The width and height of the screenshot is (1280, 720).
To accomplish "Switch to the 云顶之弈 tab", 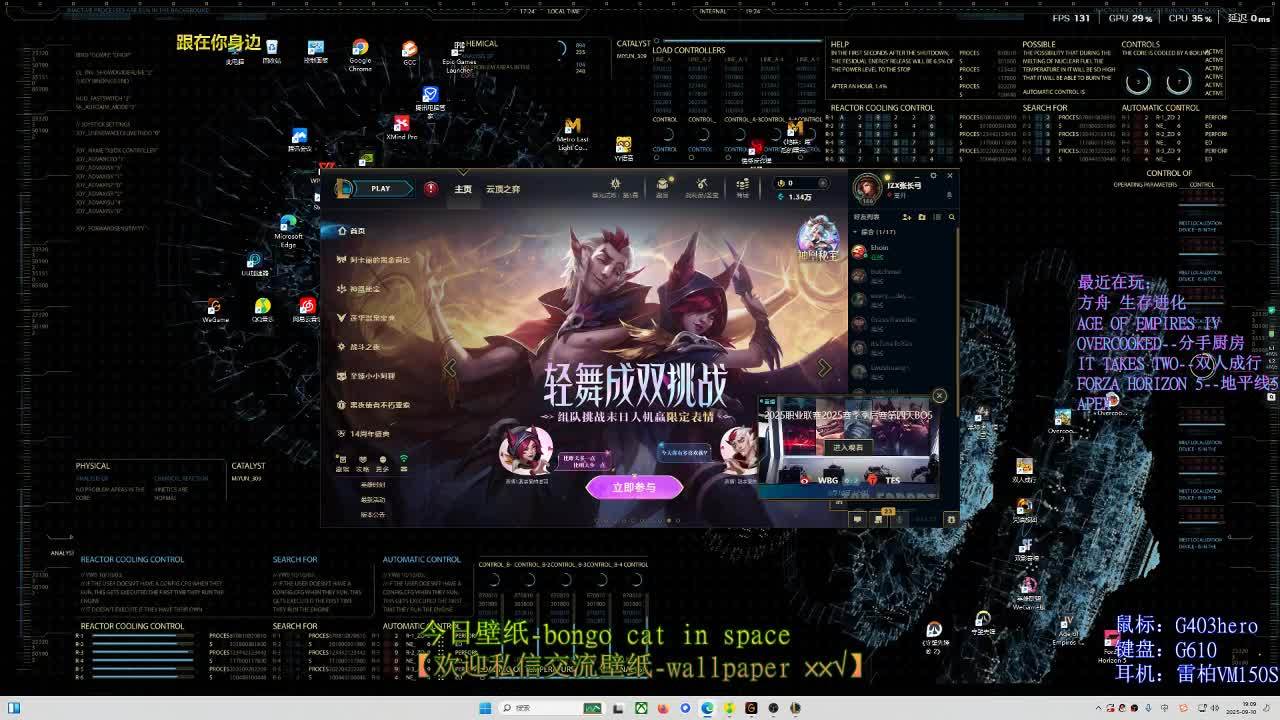I will pyautogui.click(x=503, y=189).
